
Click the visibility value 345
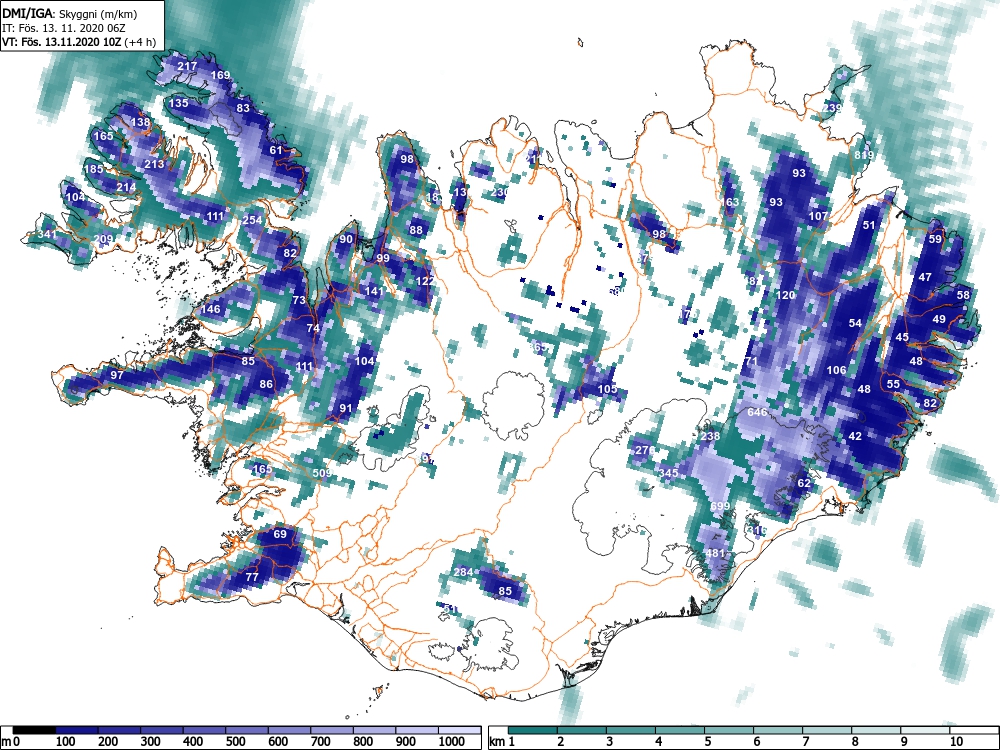coord(668,473)
